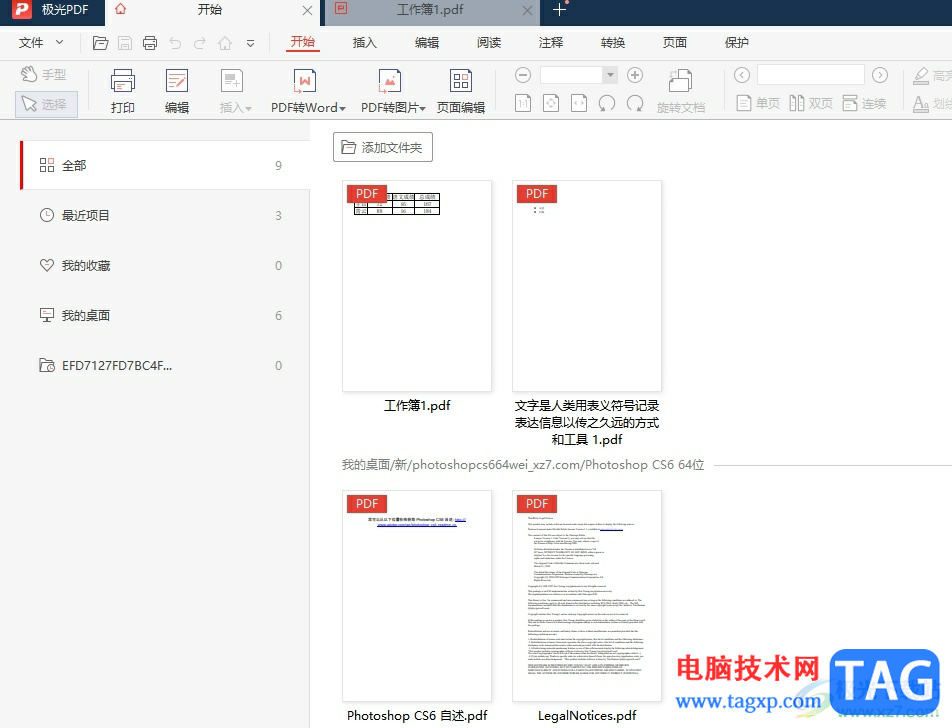Switch to the 页面 ribbon tab

[674, 43]
